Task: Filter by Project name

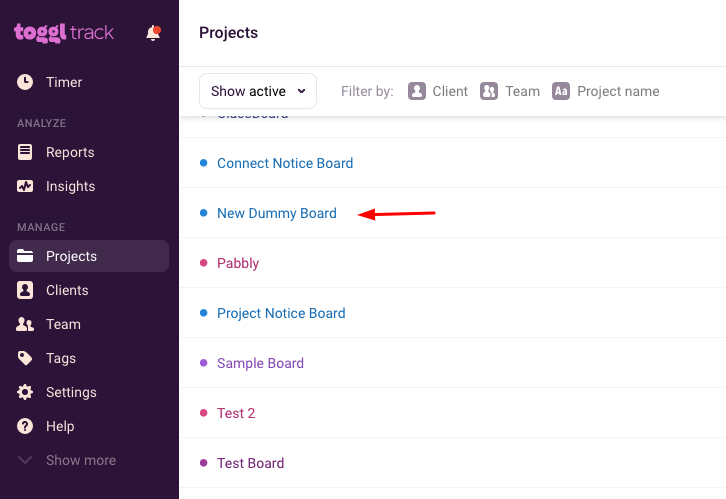Action: coord(606,91)
